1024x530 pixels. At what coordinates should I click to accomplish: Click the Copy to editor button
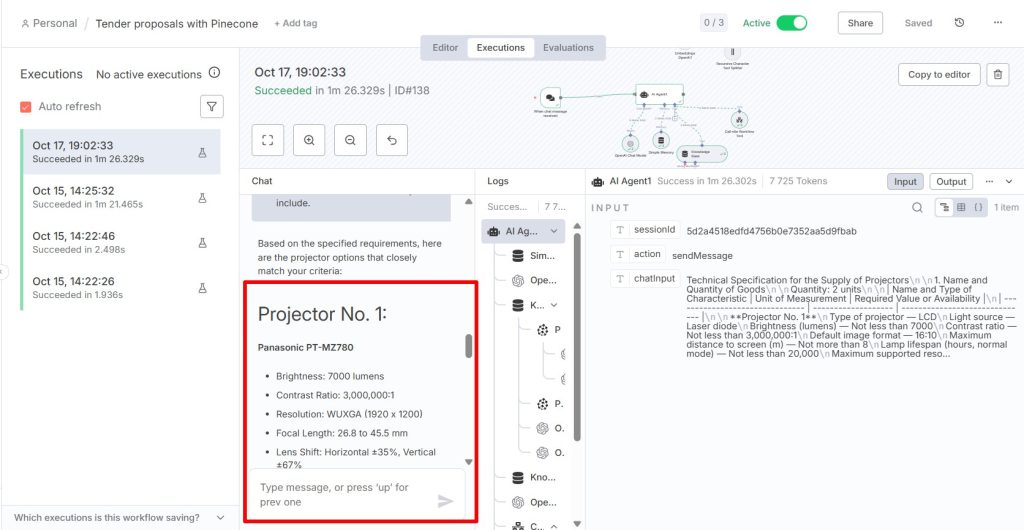tap(939, 75)
